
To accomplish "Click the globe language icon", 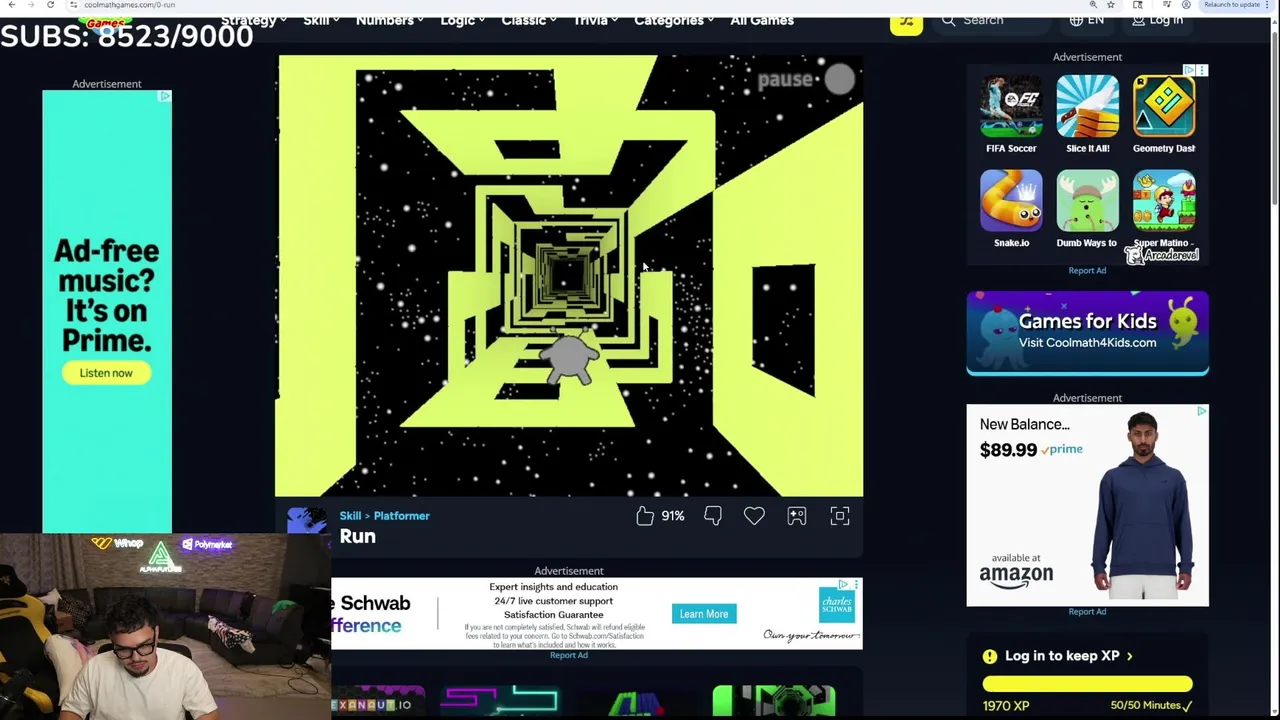I will coord(1076,20).
